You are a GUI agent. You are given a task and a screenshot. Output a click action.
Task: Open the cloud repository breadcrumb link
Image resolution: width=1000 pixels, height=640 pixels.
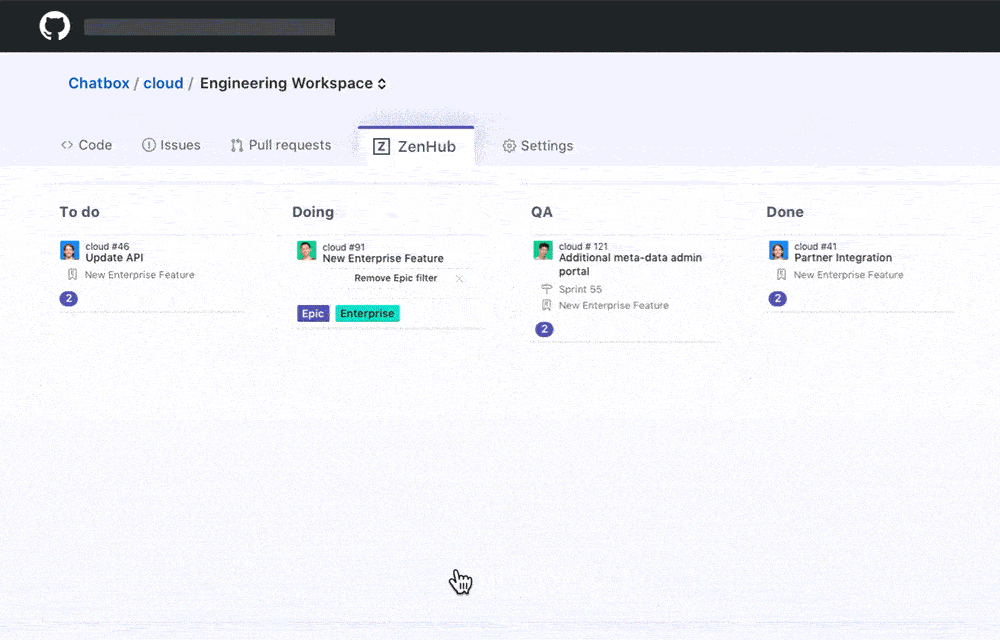(163, 84)
